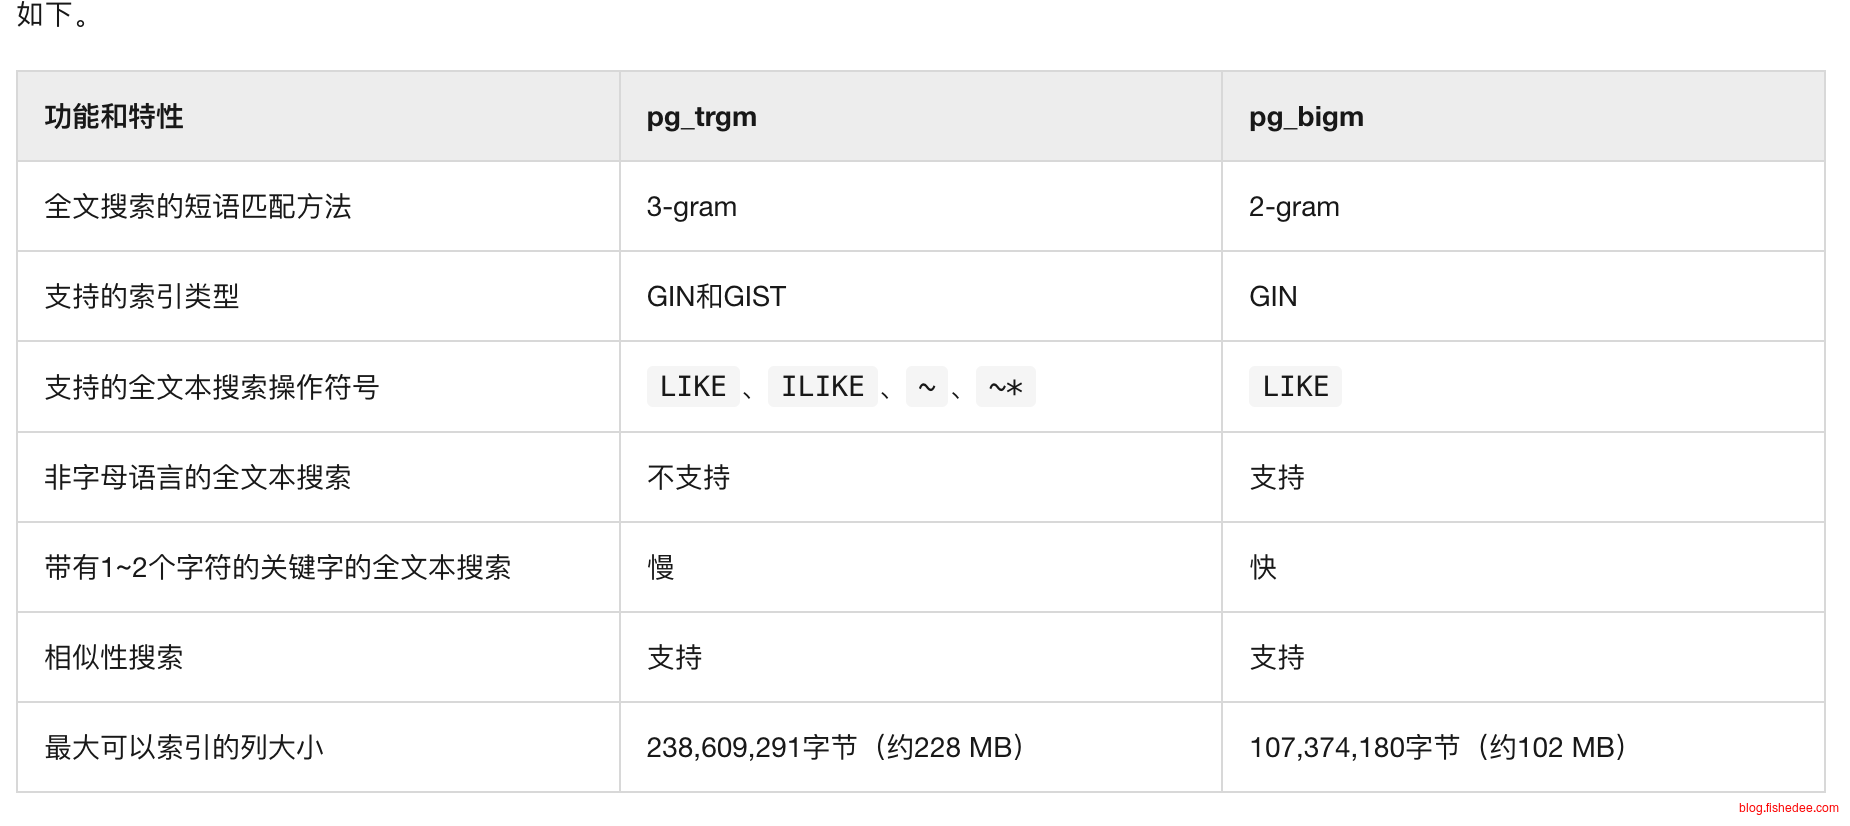Click the LIKE tag in pg_trgm column
This screenshot has height=826, width=1850.
(x=692, y=387)
